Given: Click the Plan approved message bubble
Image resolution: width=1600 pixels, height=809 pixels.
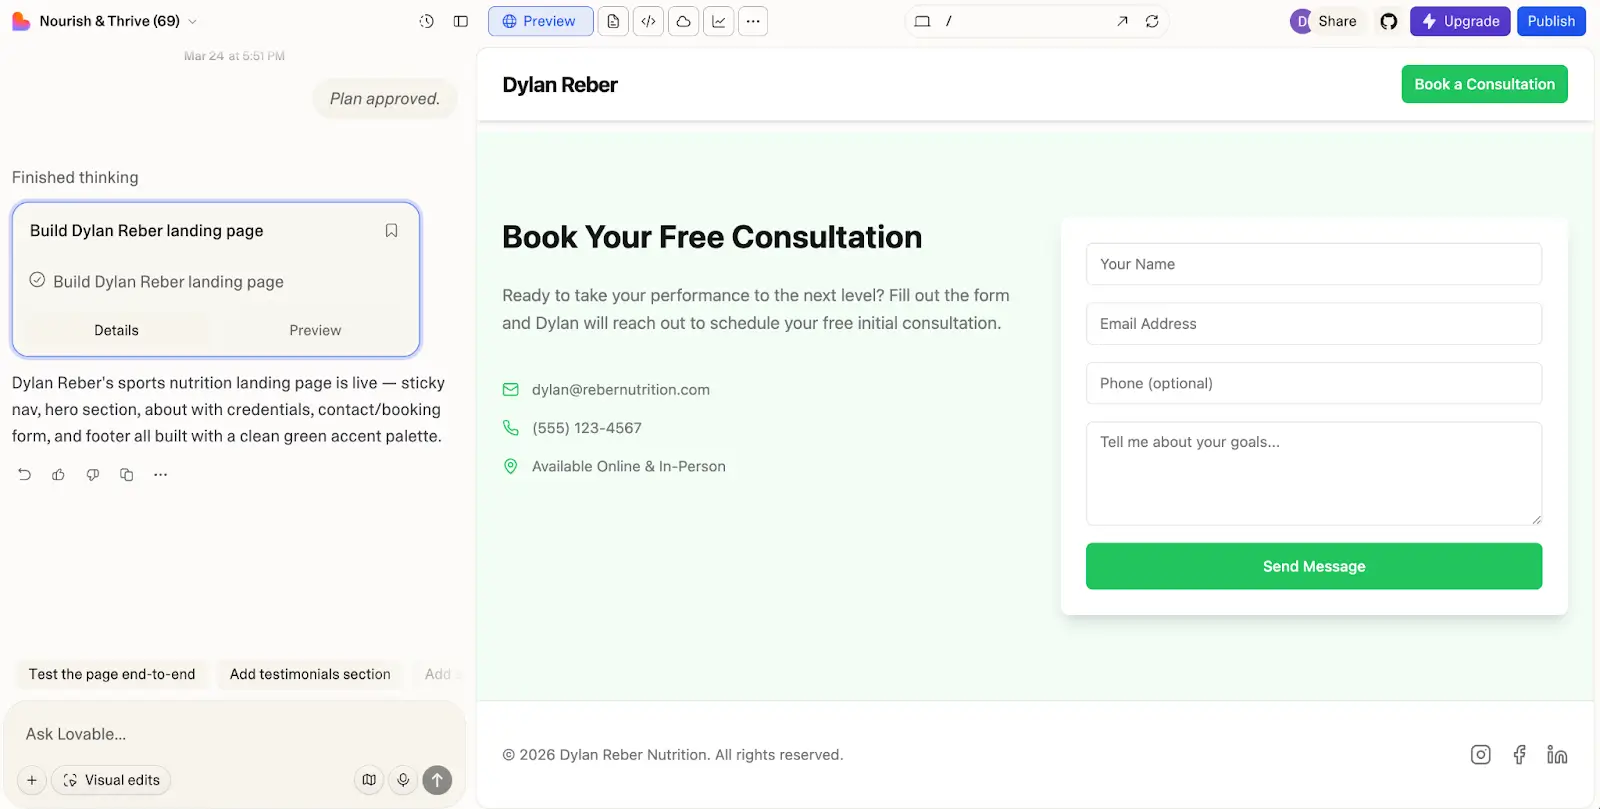Looking at the screenshot, I should (x=385, y=99).
